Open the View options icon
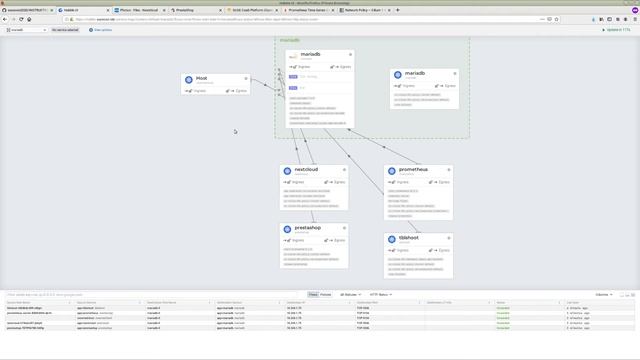This screenshot has width=640, height=360. (91, 30)
